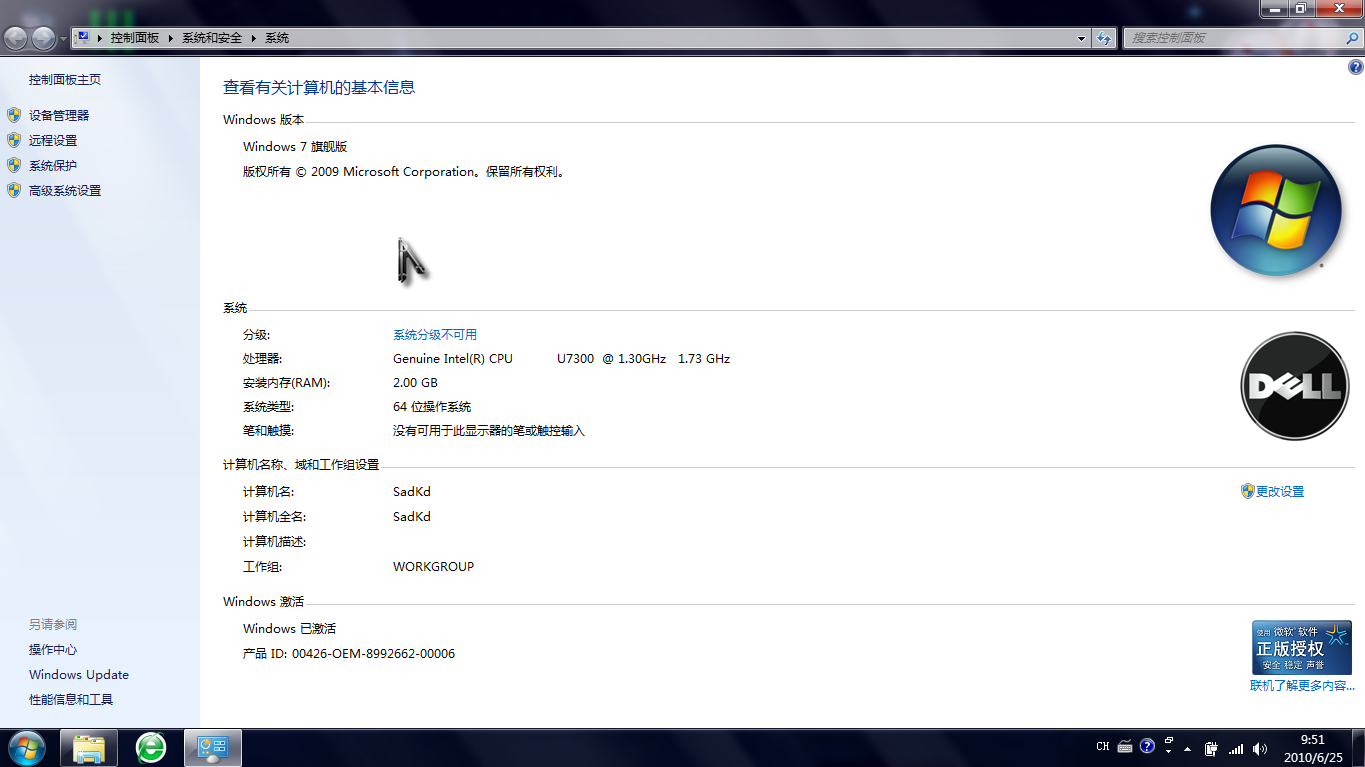Click the CH input language indicator

pos(1103,747)
